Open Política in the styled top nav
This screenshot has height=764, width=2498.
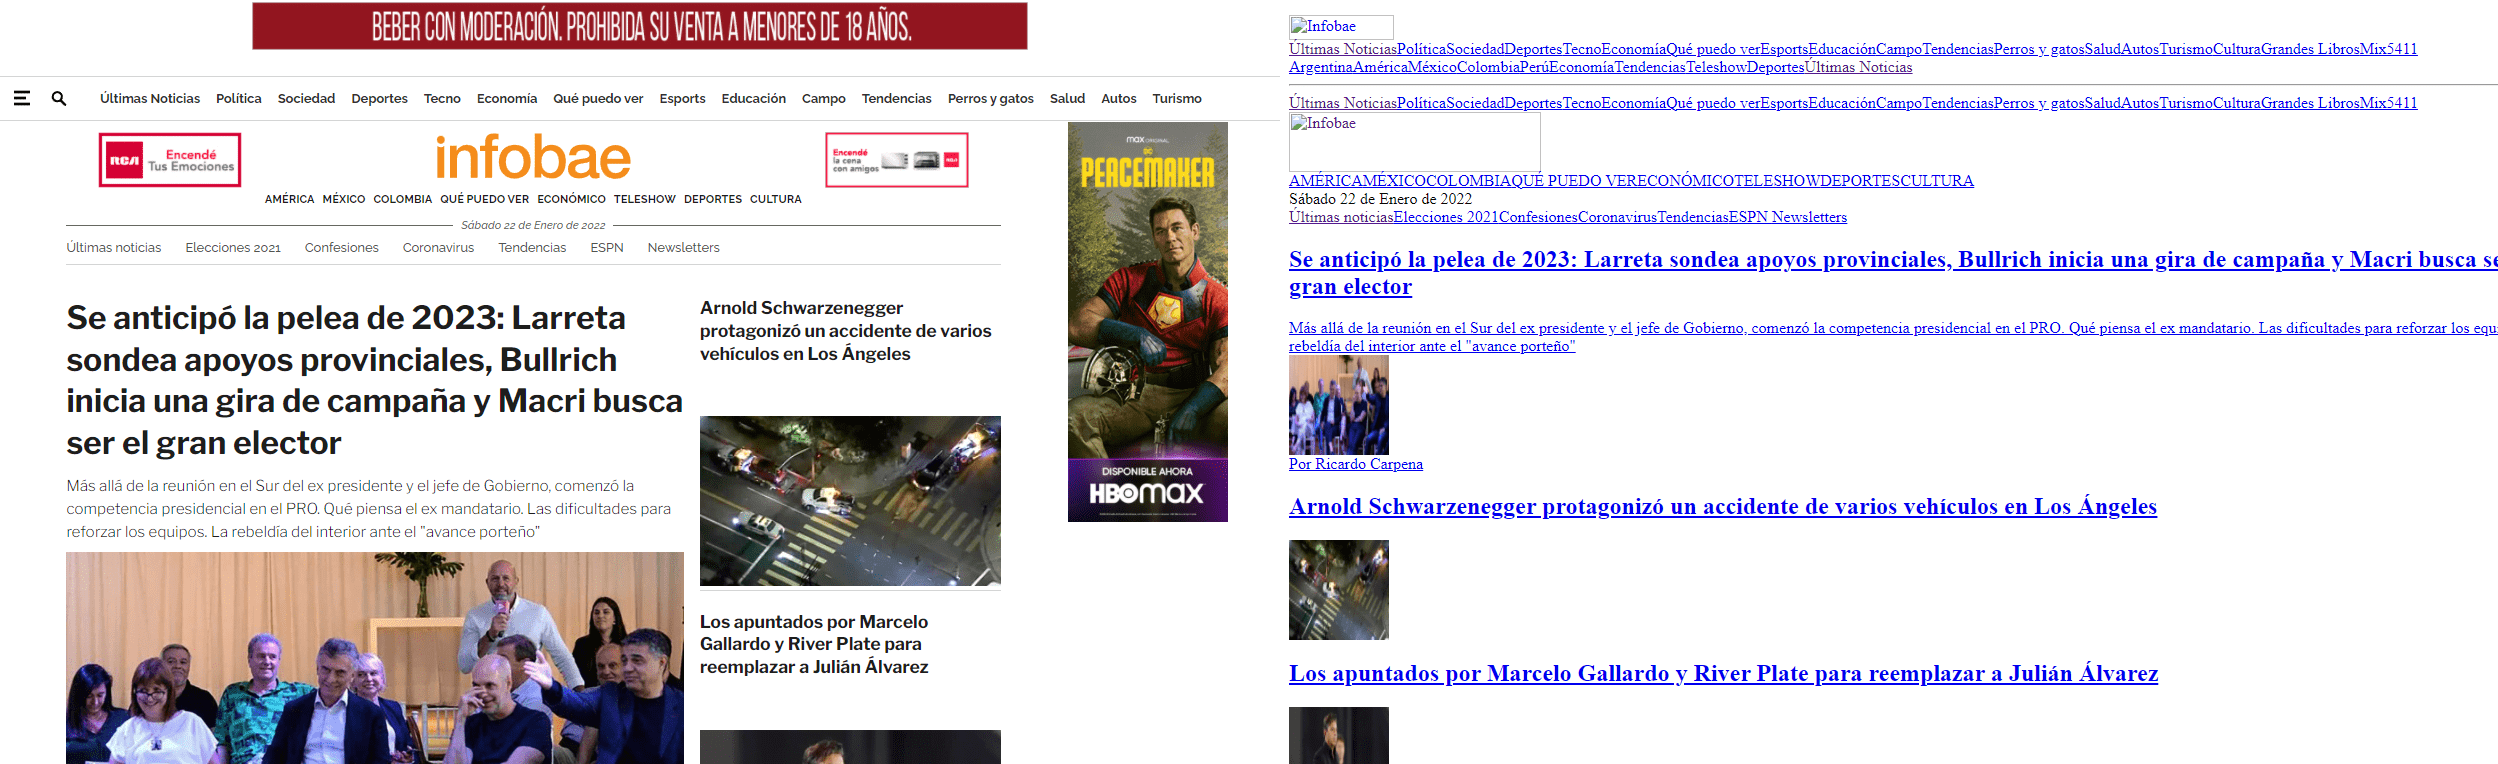click(239, 98)
